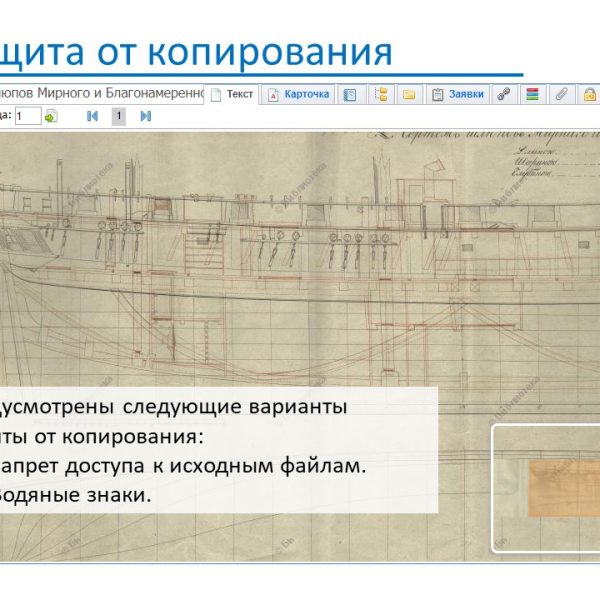
Task: Click the green go-to-page icon
Action: (x=51, y=116)
